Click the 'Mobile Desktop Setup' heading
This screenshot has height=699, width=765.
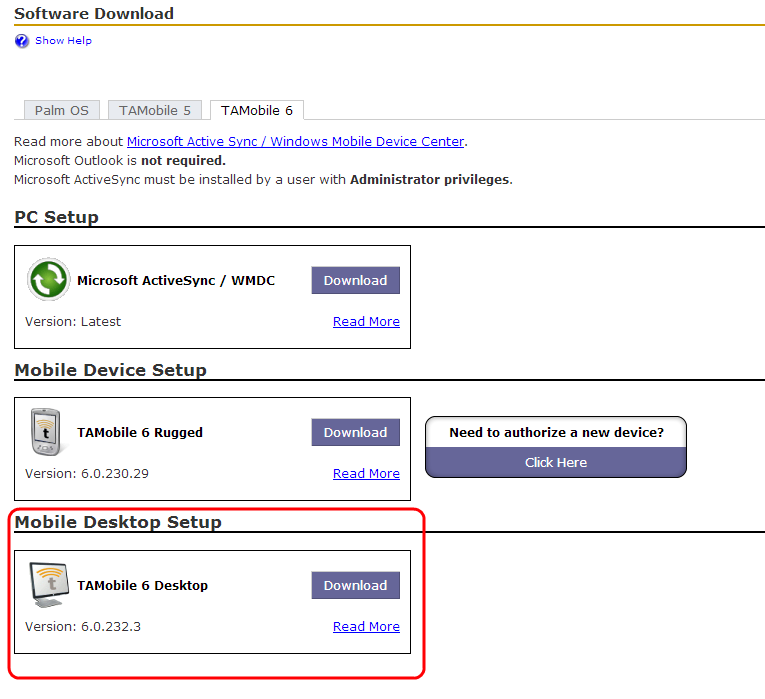118,522
